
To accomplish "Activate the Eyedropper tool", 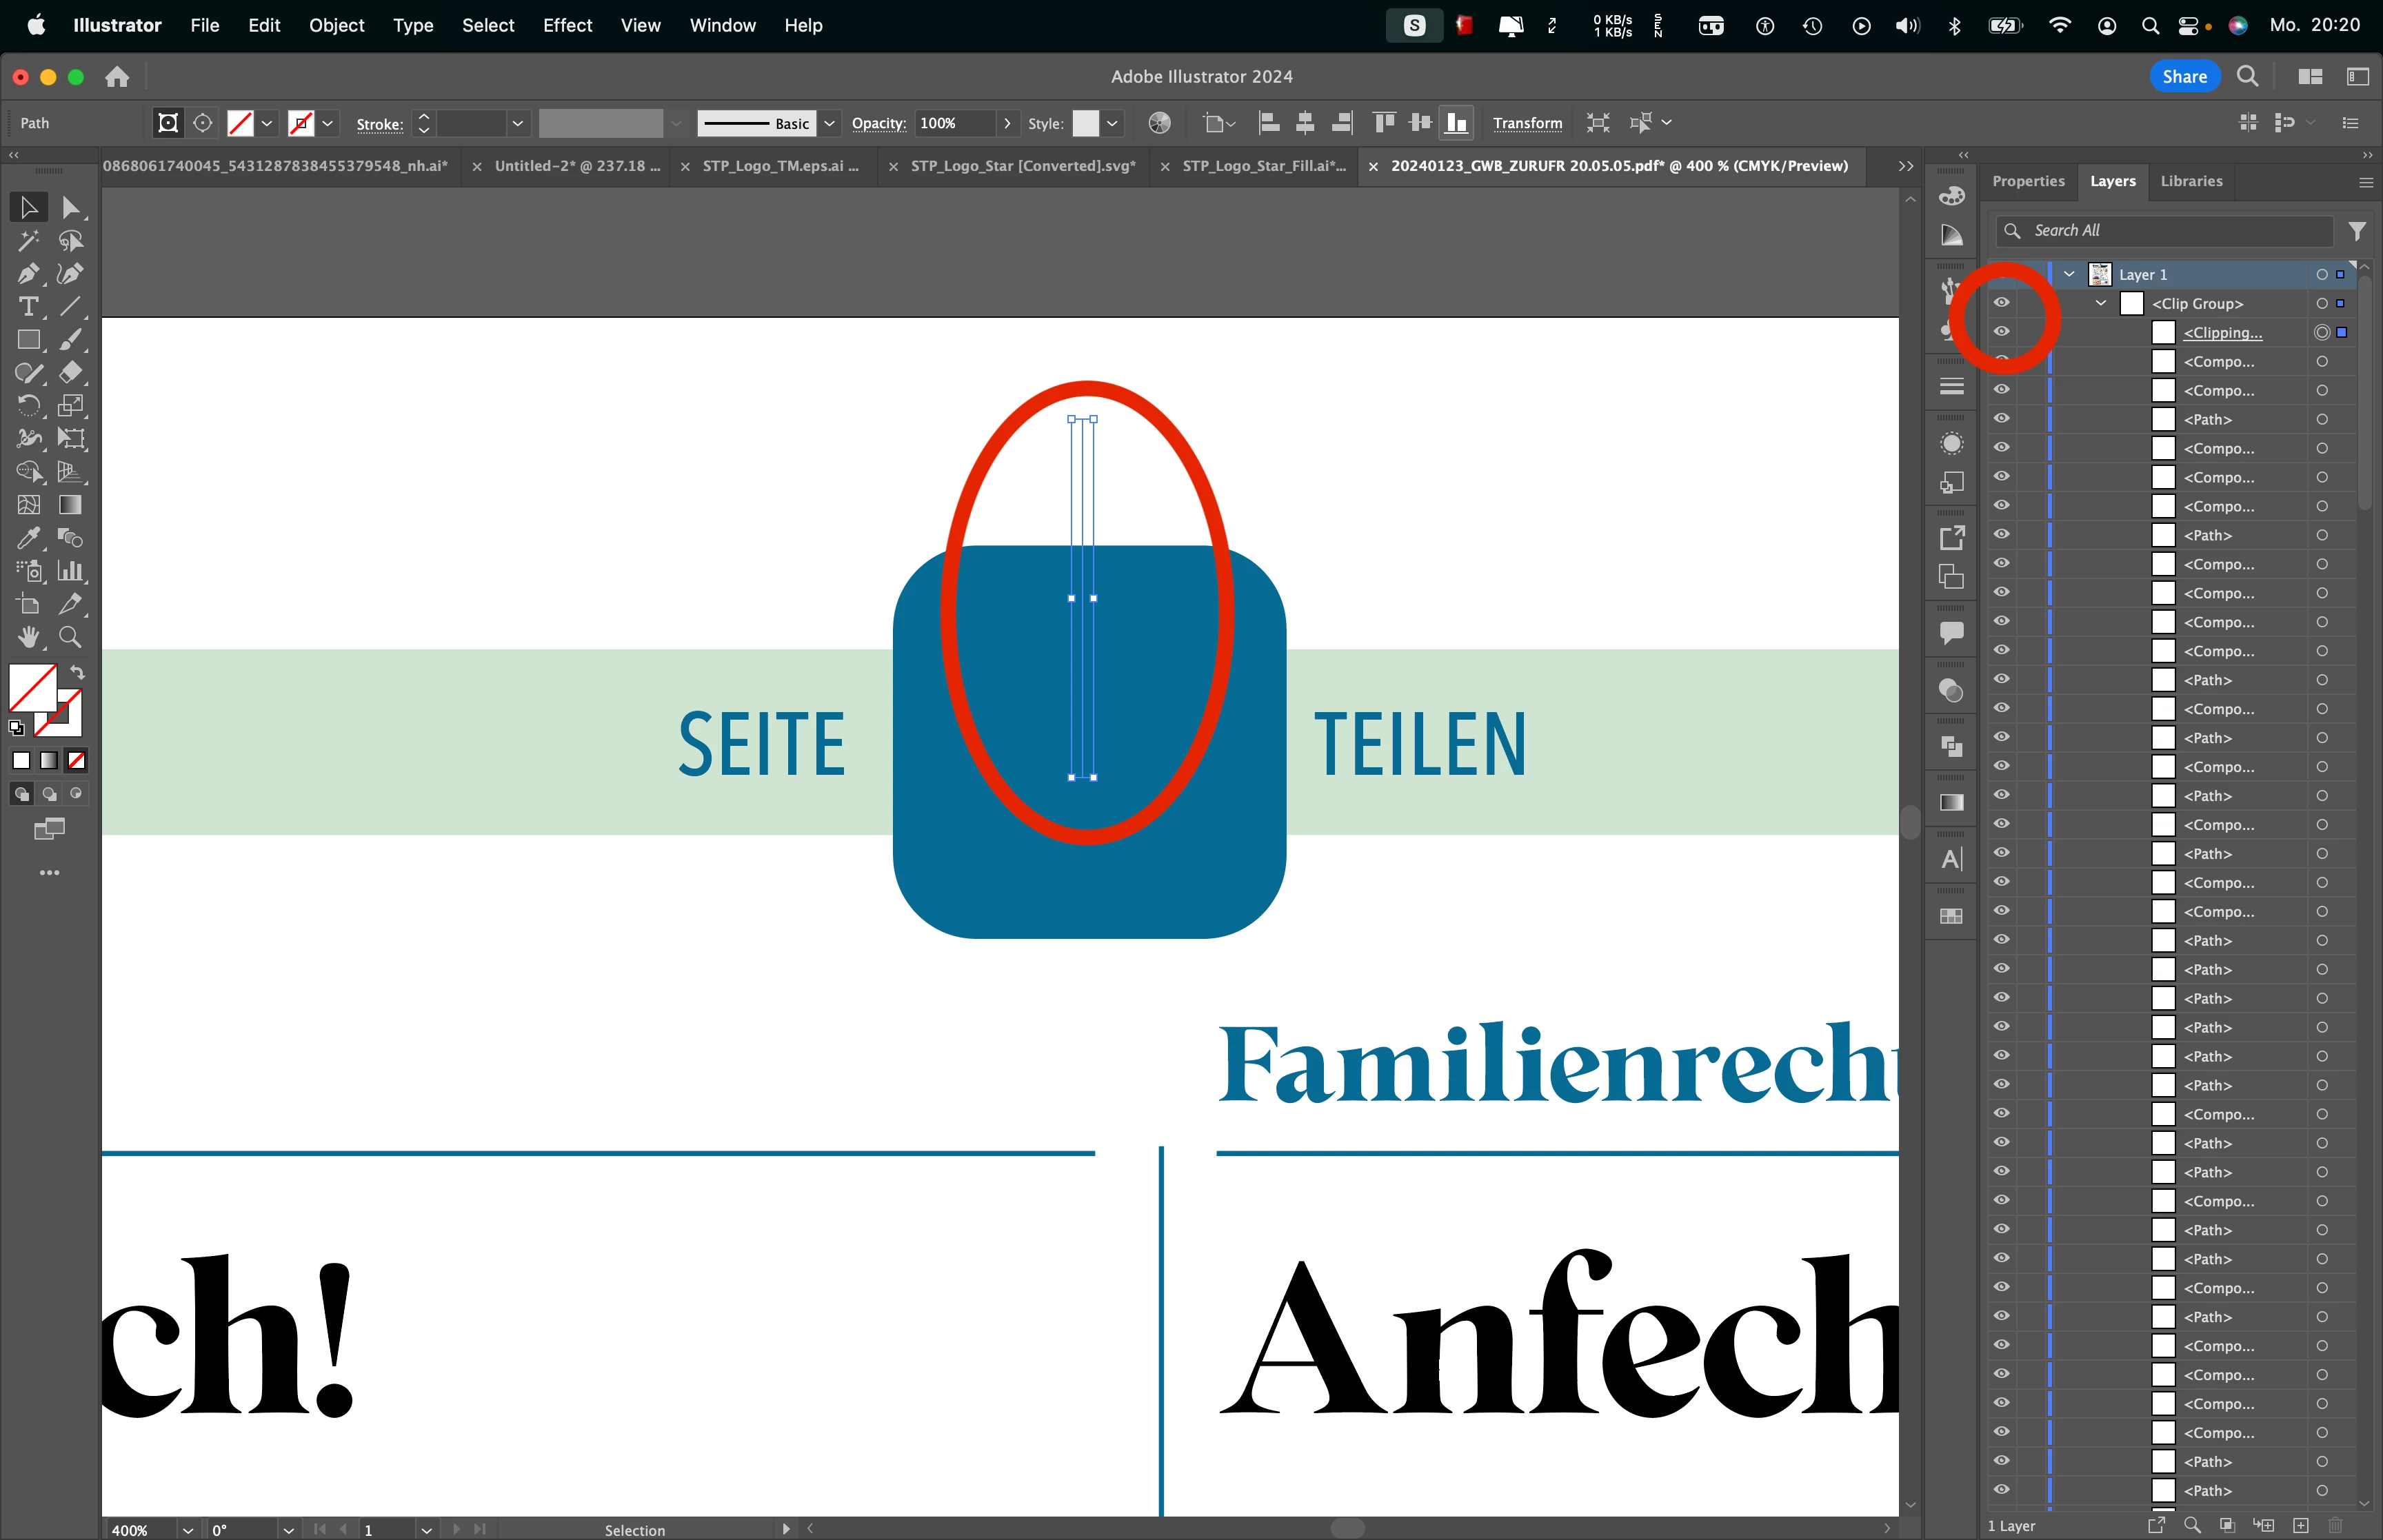I will 28,538.
